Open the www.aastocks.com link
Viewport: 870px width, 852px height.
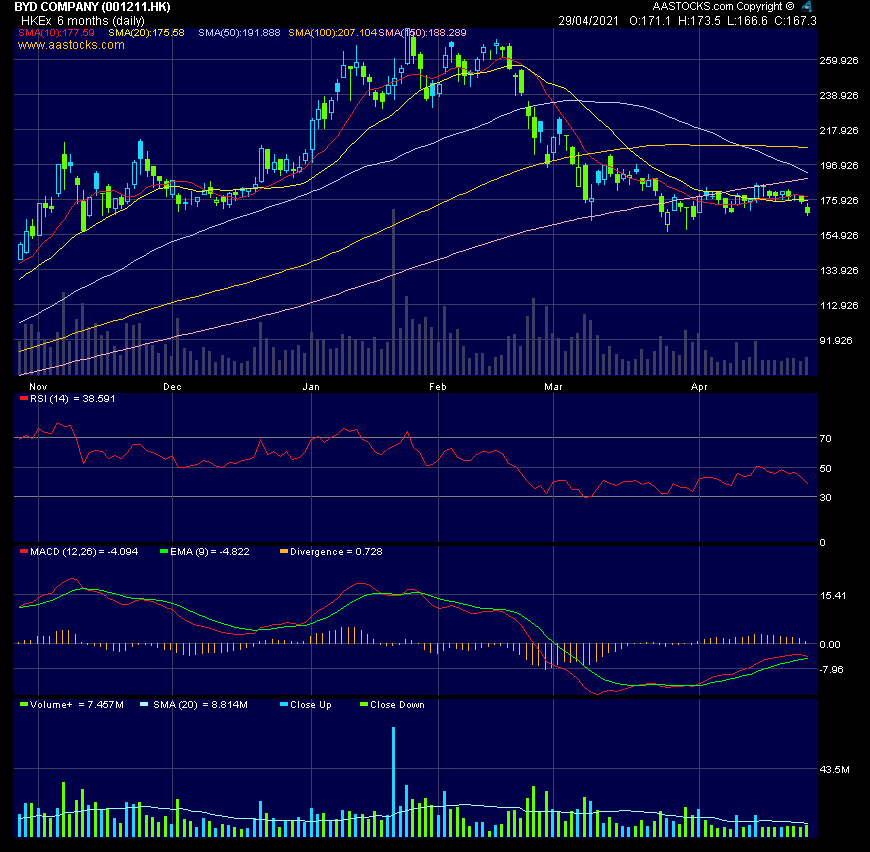pyautogui.click(x=71, y=45)
